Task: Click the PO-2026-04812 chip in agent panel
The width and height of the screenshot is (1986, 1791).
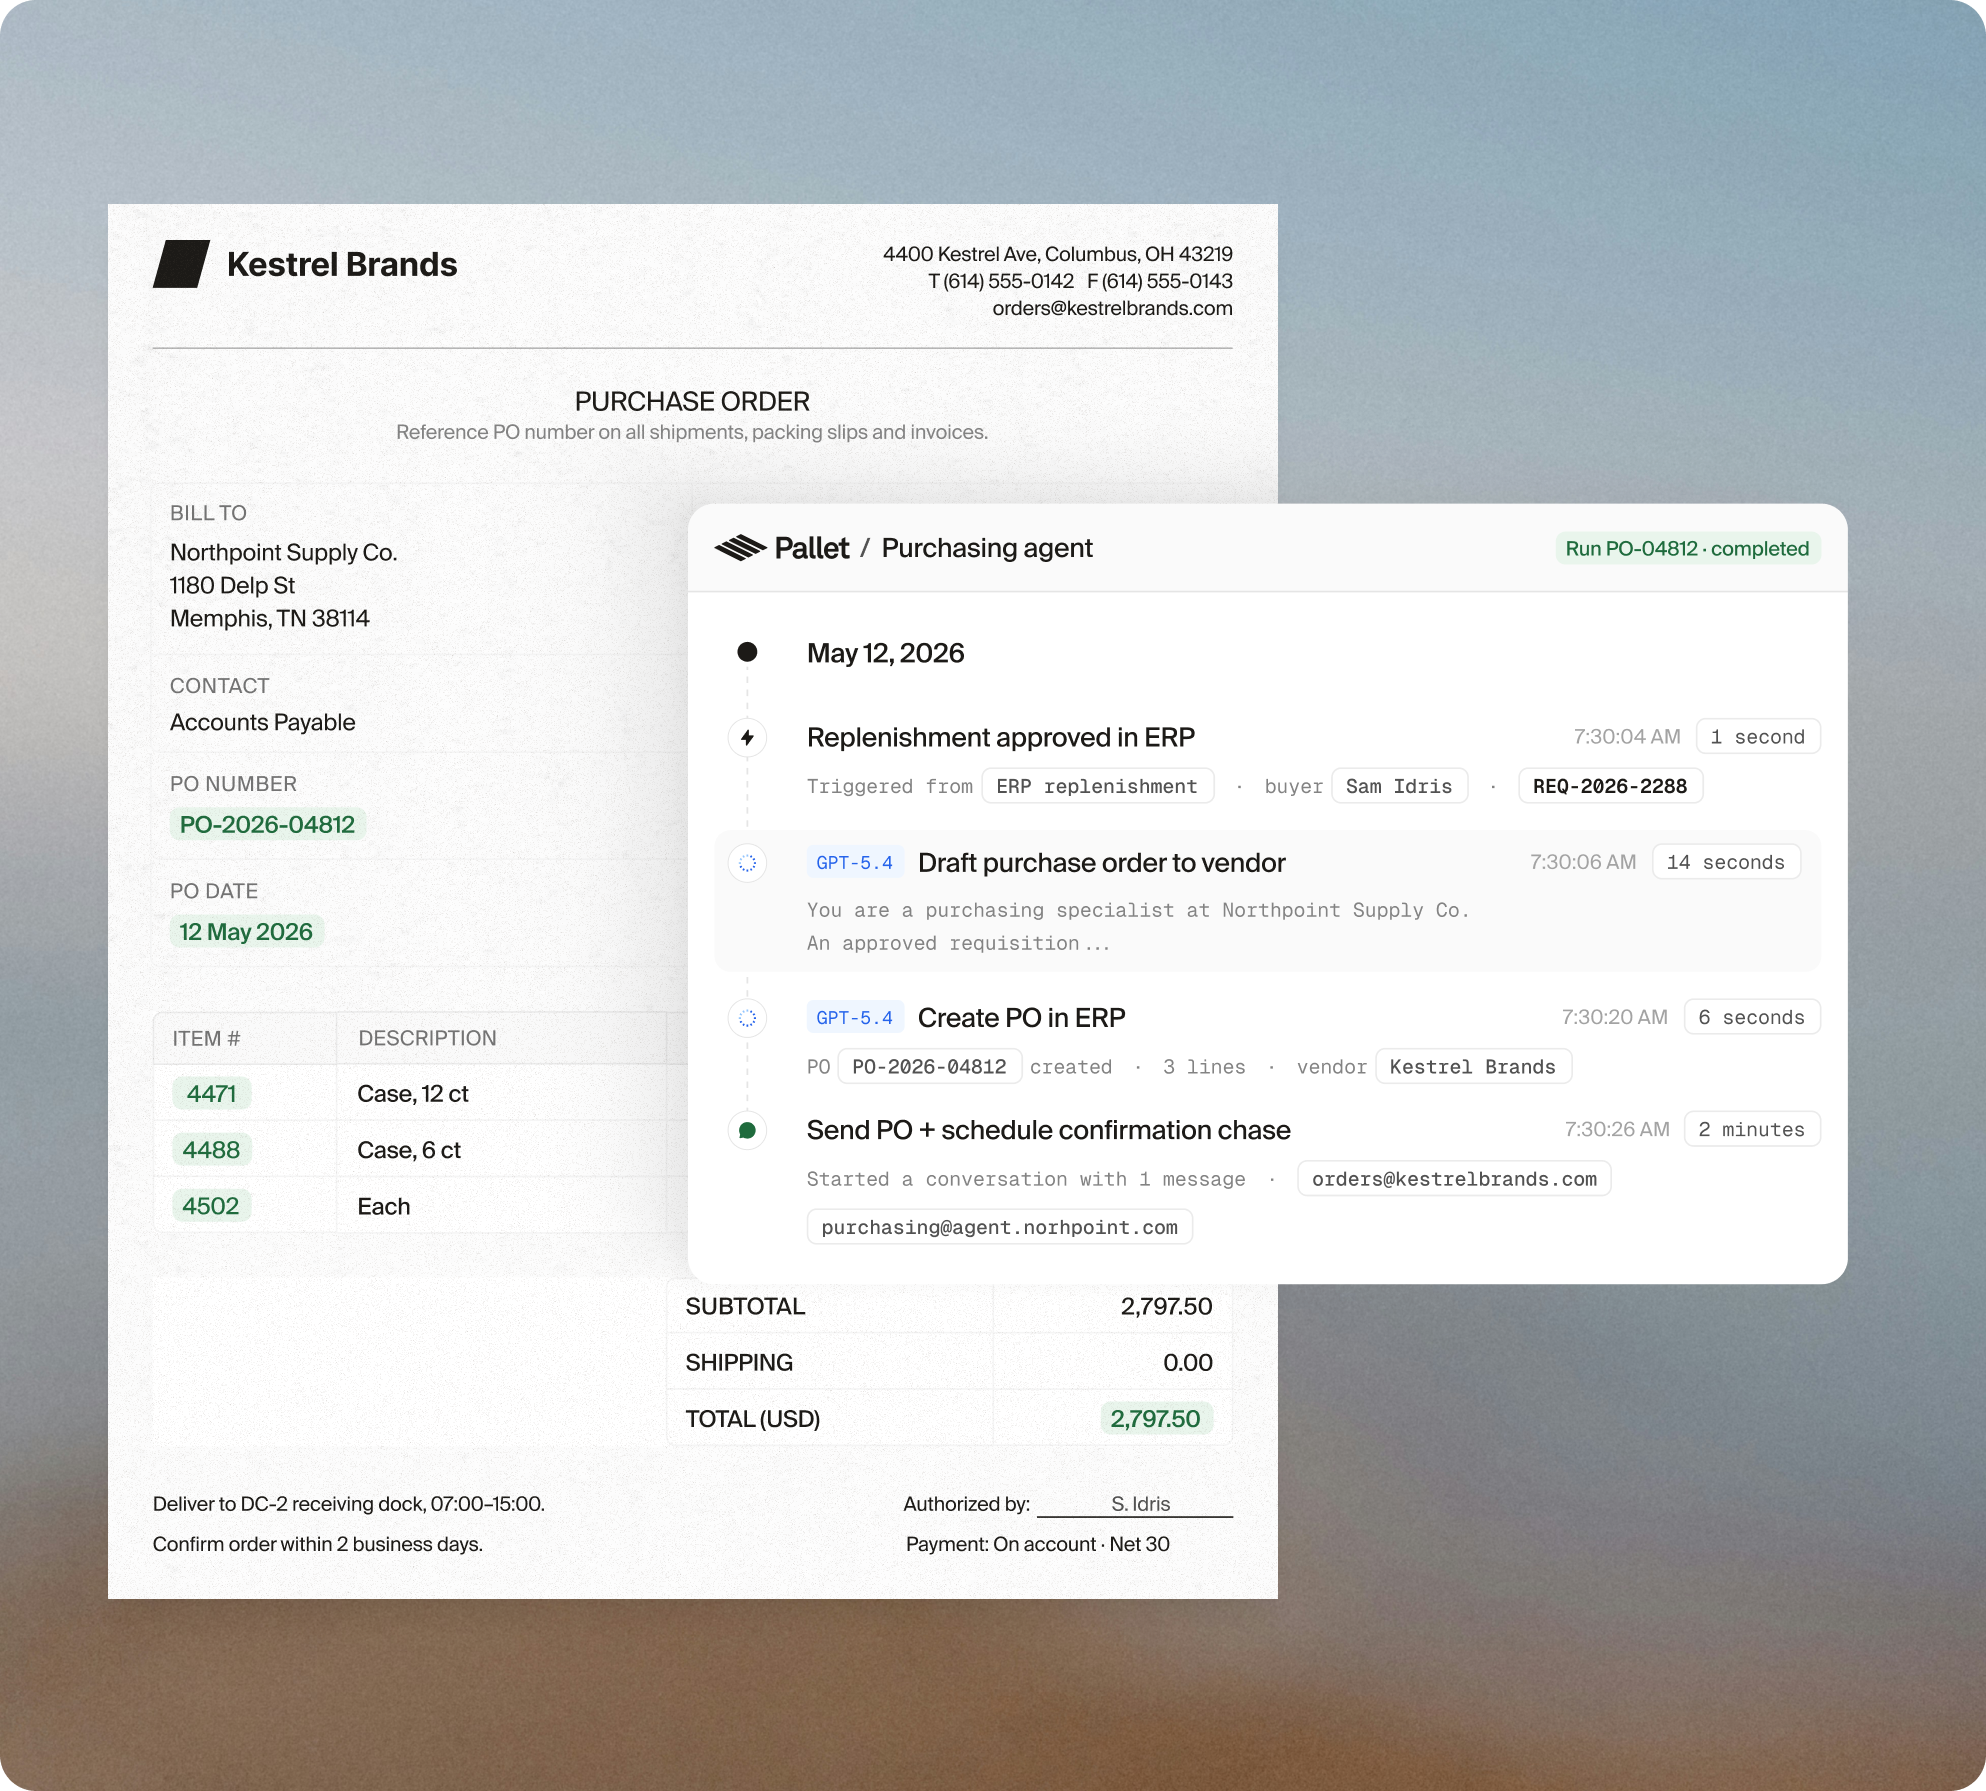Action: pos(929,1067)
